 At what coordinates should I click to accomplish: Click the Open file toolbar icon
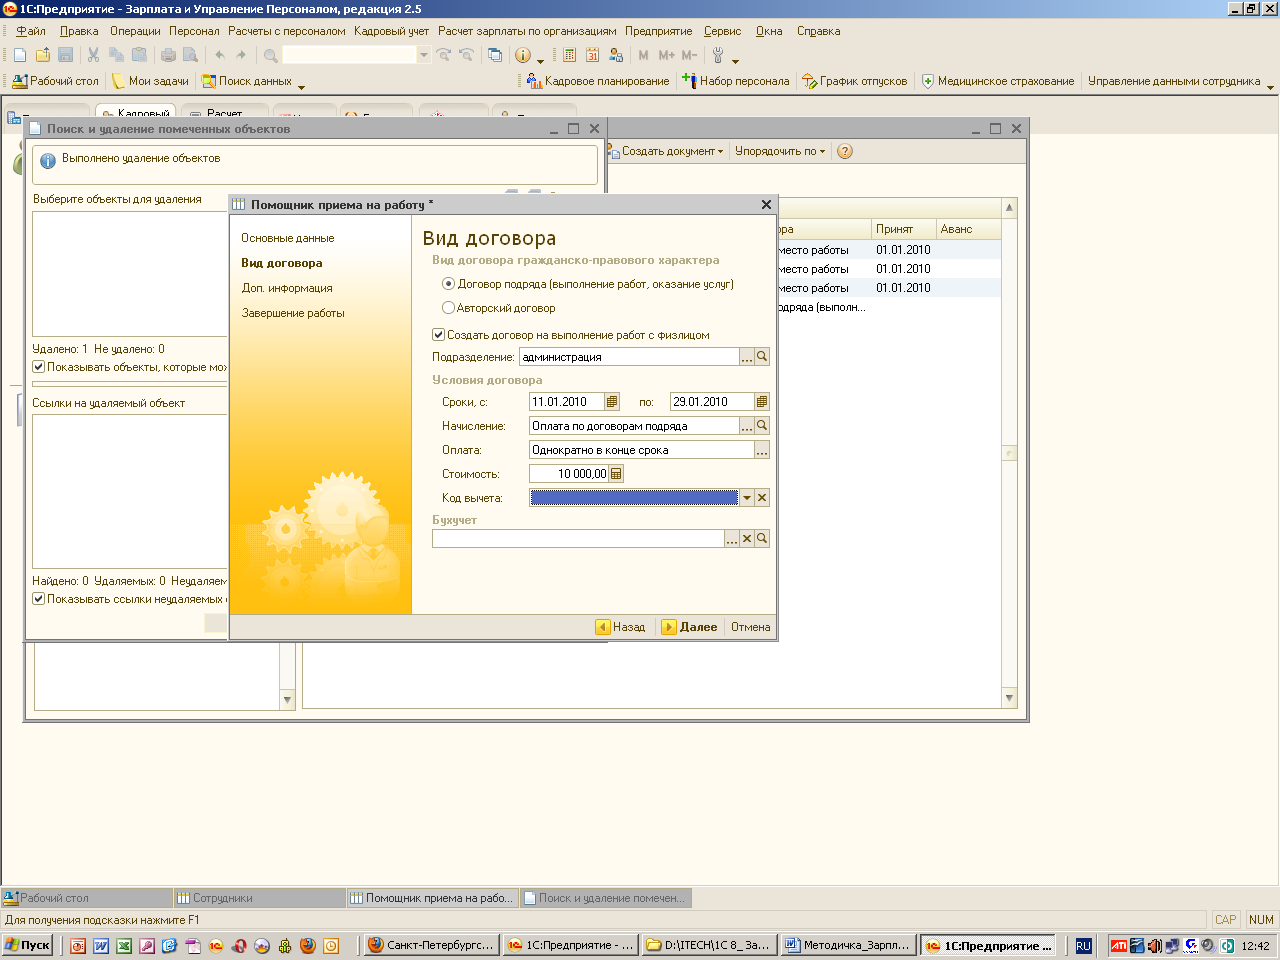click(x=43, y=55)
